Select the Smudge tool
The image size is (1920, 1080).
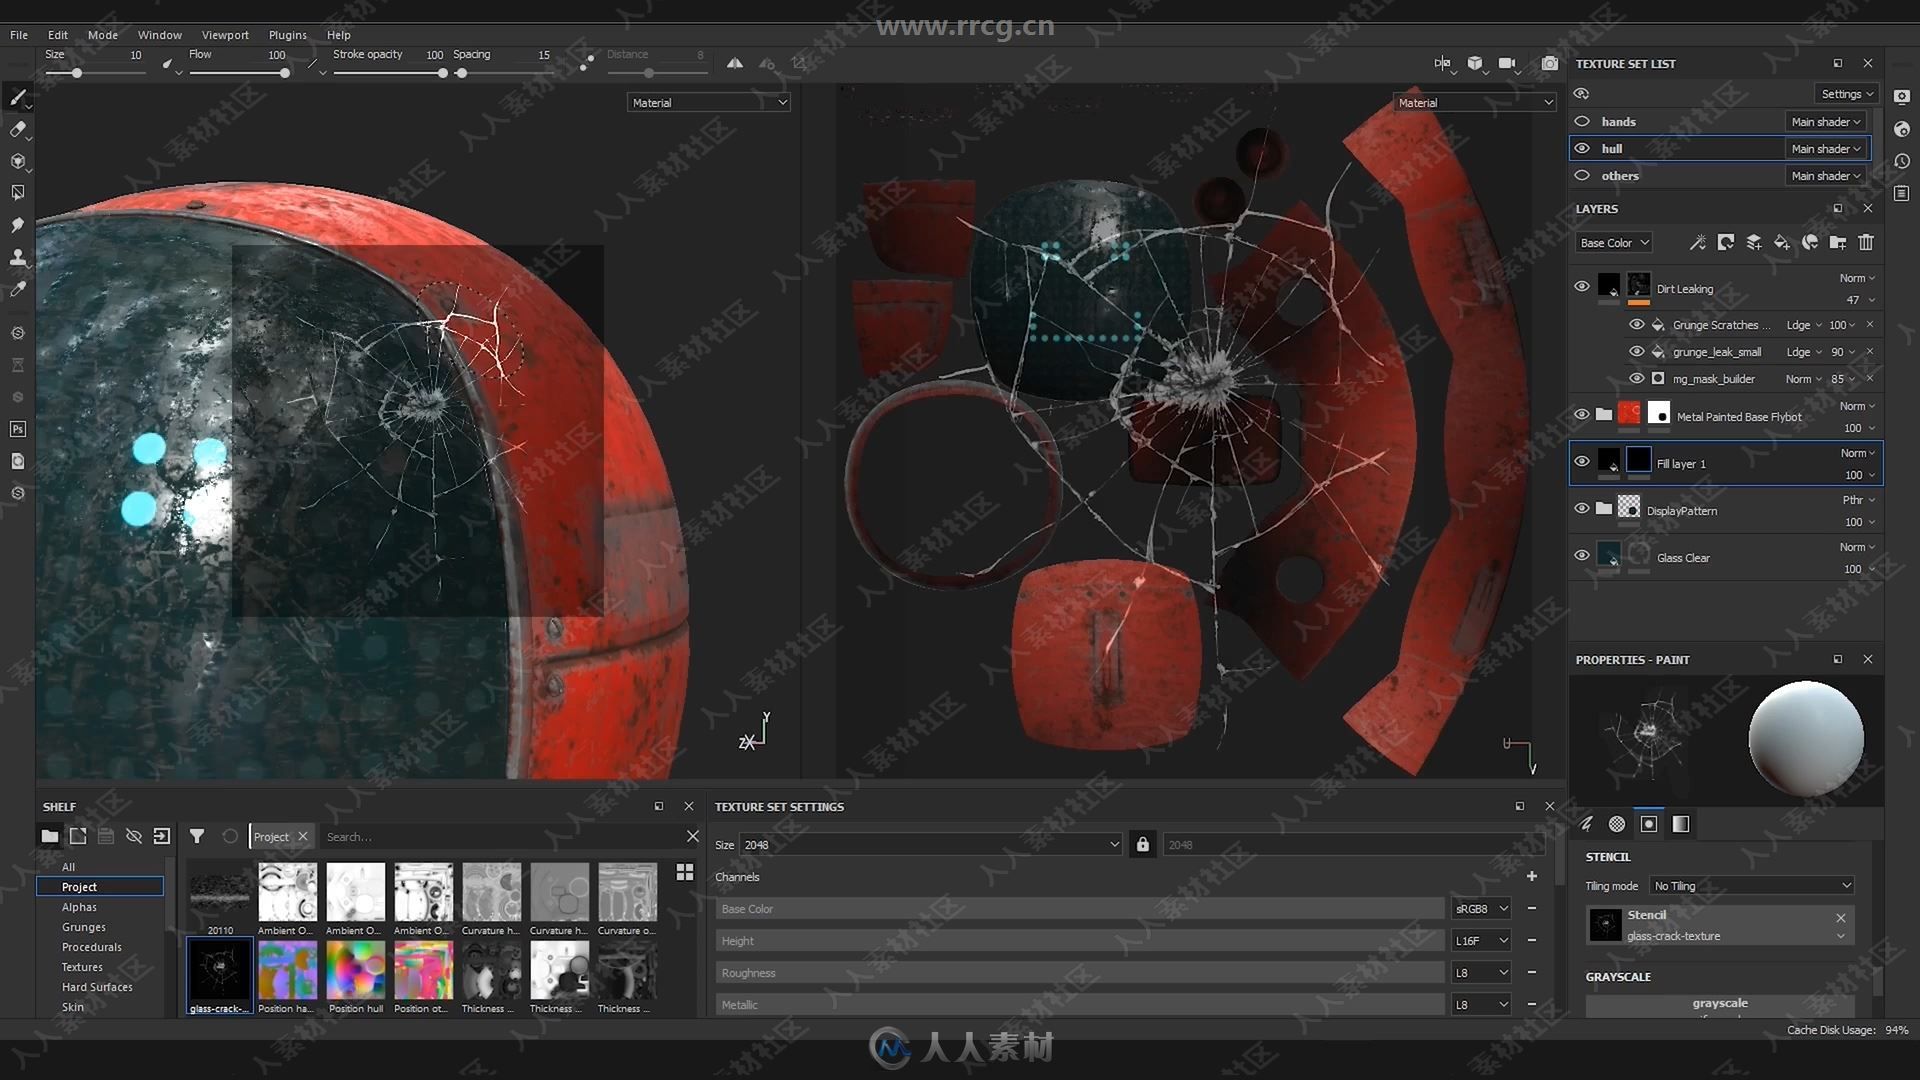(17, 225)
